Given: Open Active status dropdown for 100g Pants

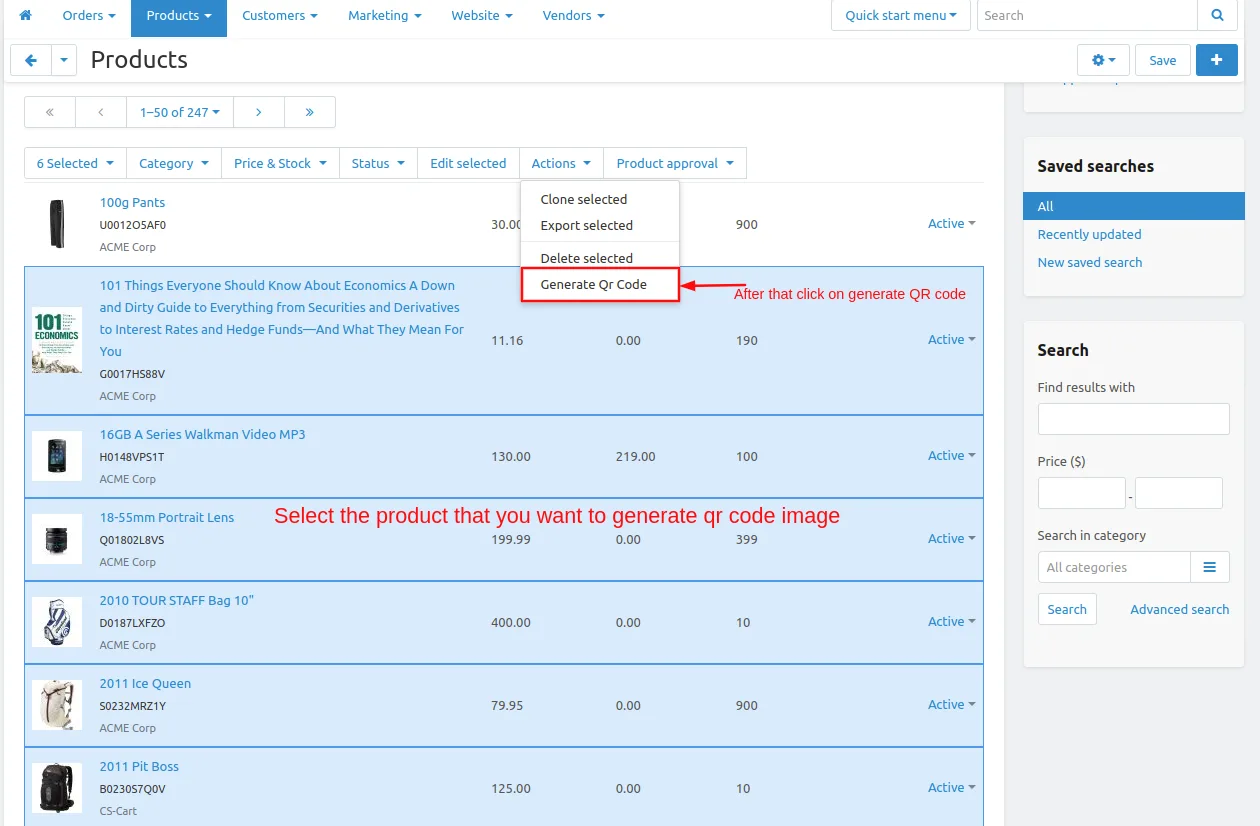Looking at the screenshot, I should [951, 224].
